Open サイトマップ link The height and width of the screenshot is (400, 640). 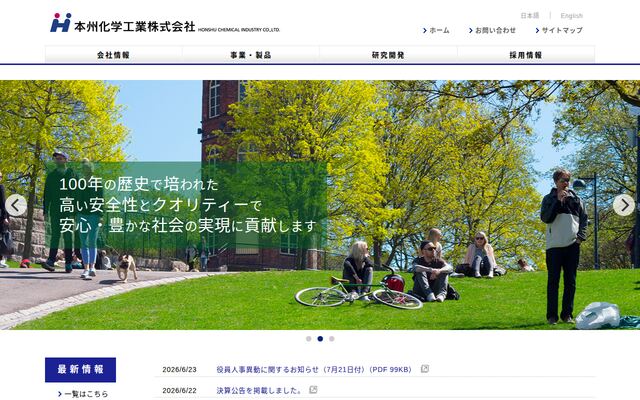click(559, 30)
